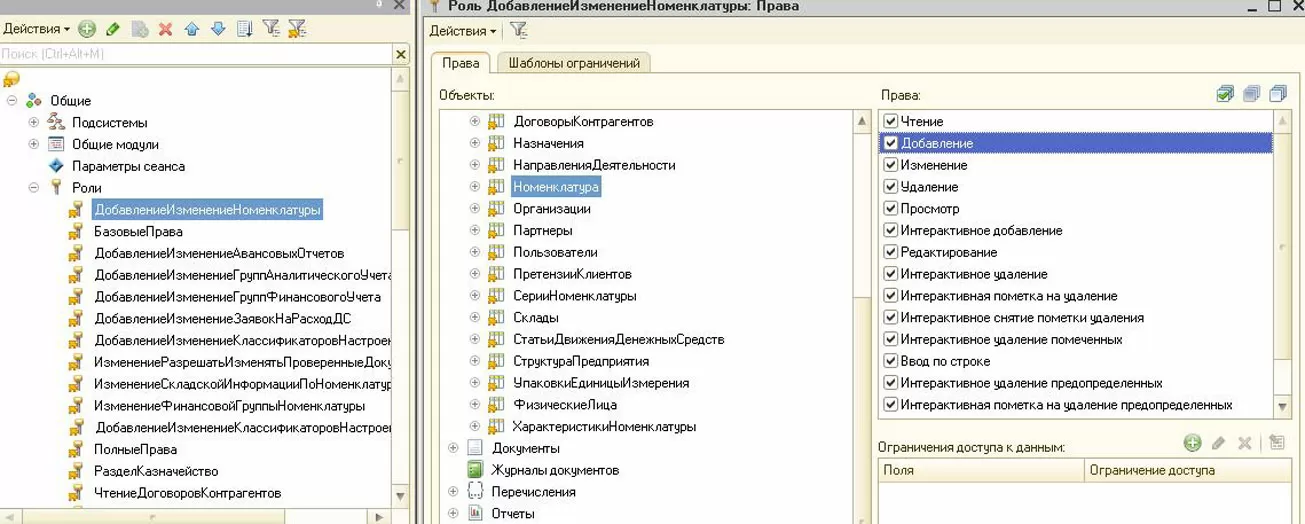Screen dimensions: 1305x524
Task: Expand the Подсистемы node
Action: click(34, 122)
